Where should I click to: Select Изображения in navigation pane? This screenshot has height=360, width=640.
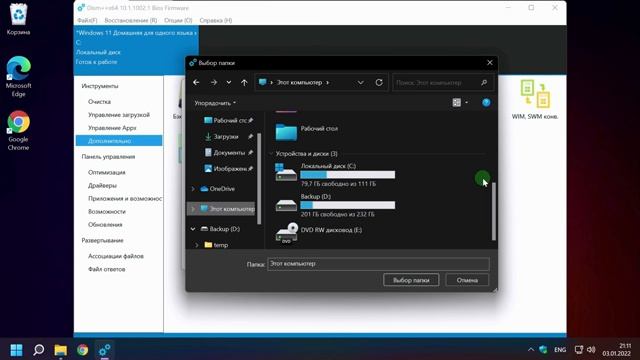point(229,168)
